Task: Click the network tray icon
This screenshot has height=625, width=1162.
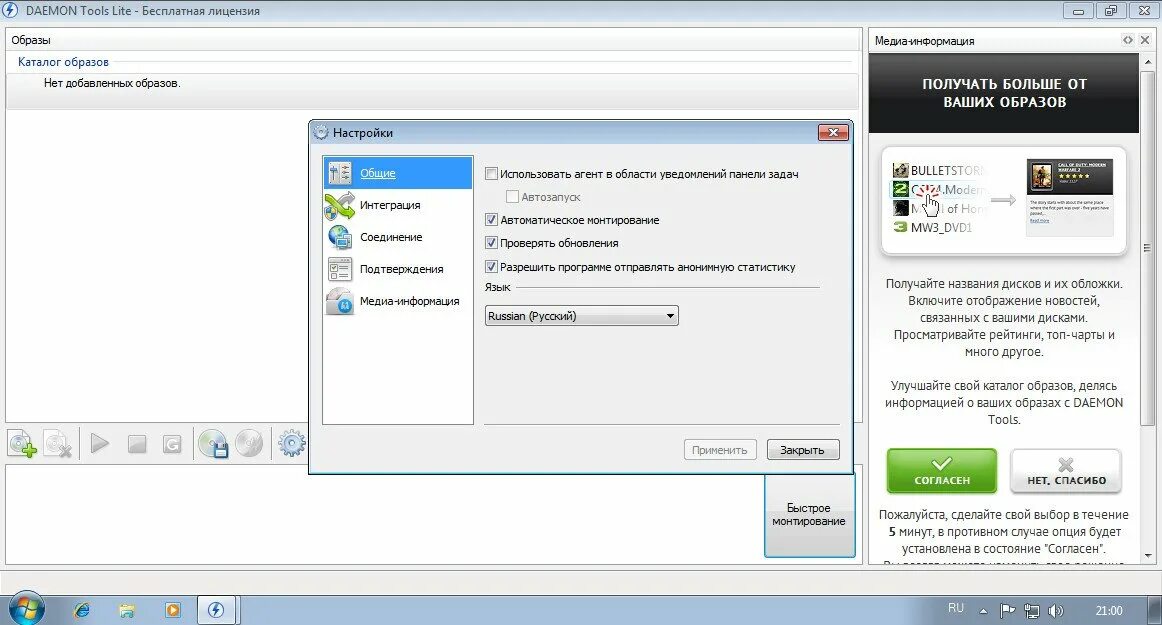Action: point(1032,611)
